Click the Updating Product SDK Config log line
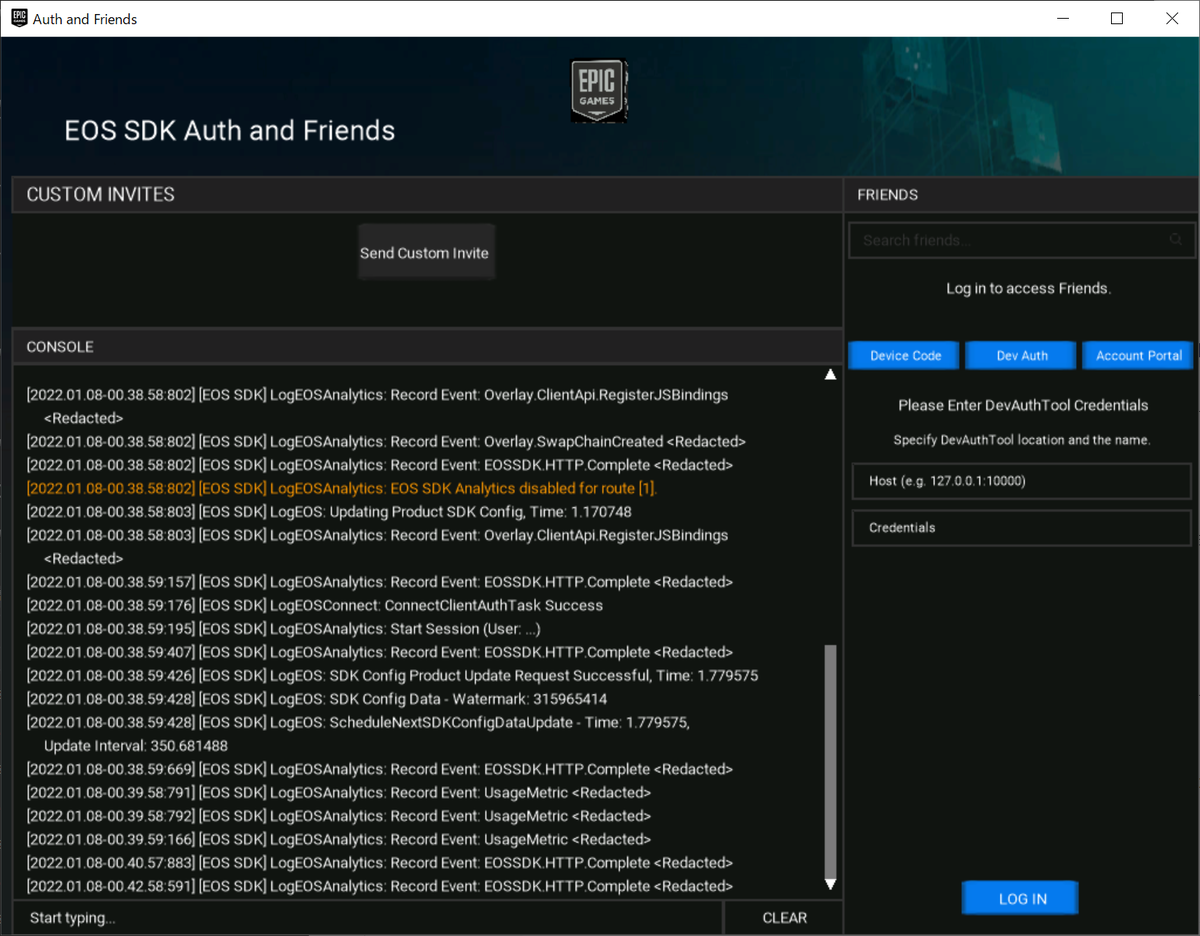Screen dimensions: 1200x936 point(329,512)
